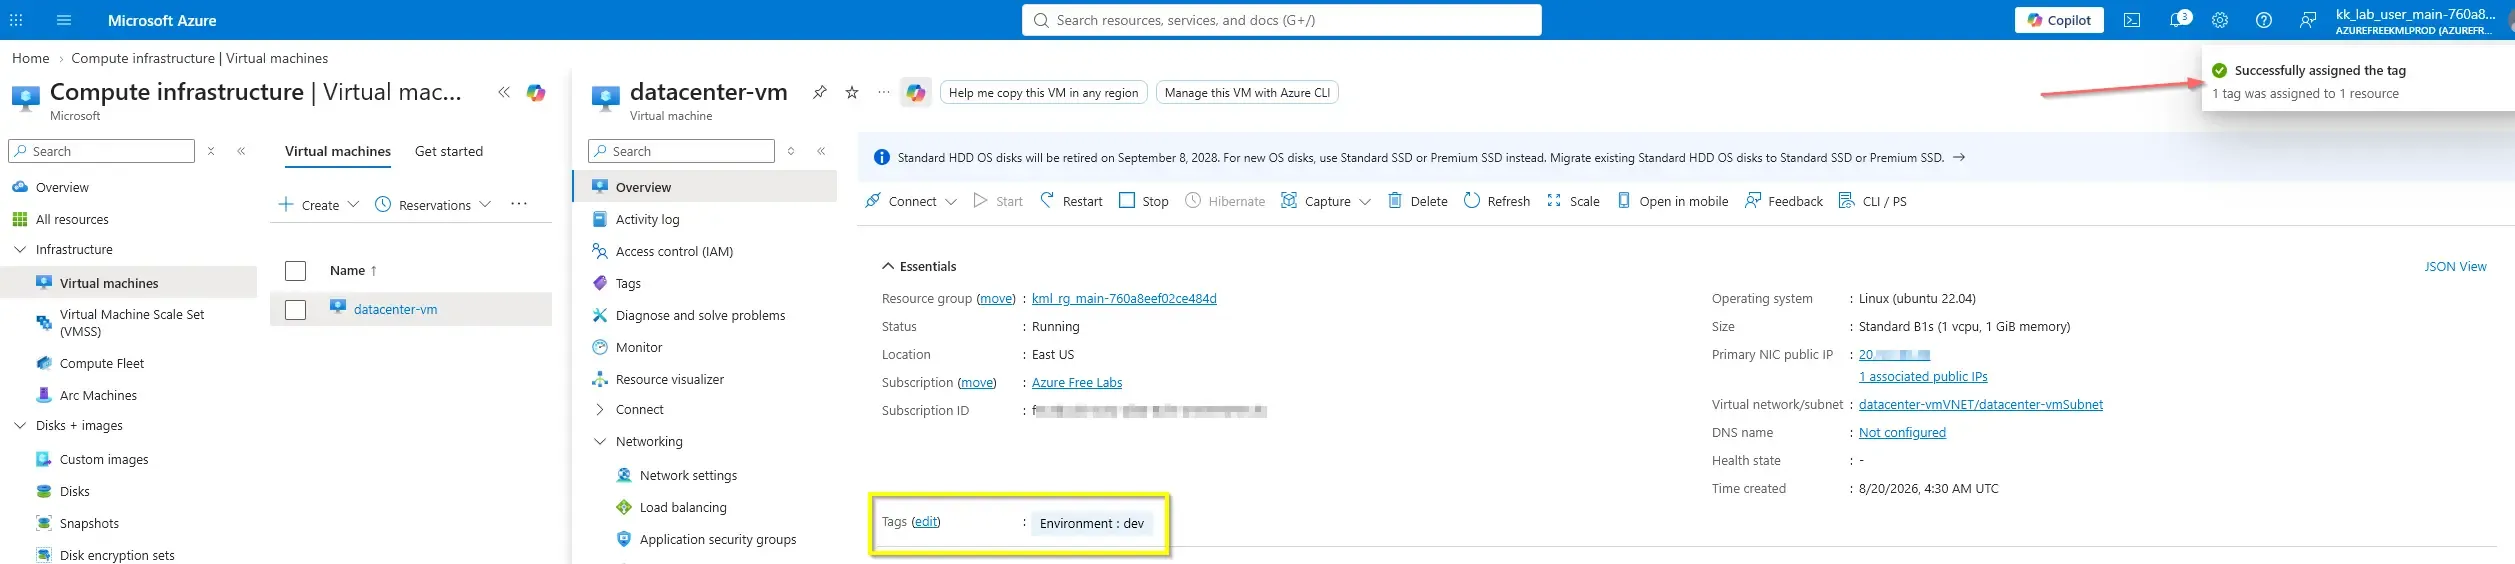Open the Reservations dropdown
The height and width of the screenshot is (564, 2515).
coord(433,205)
